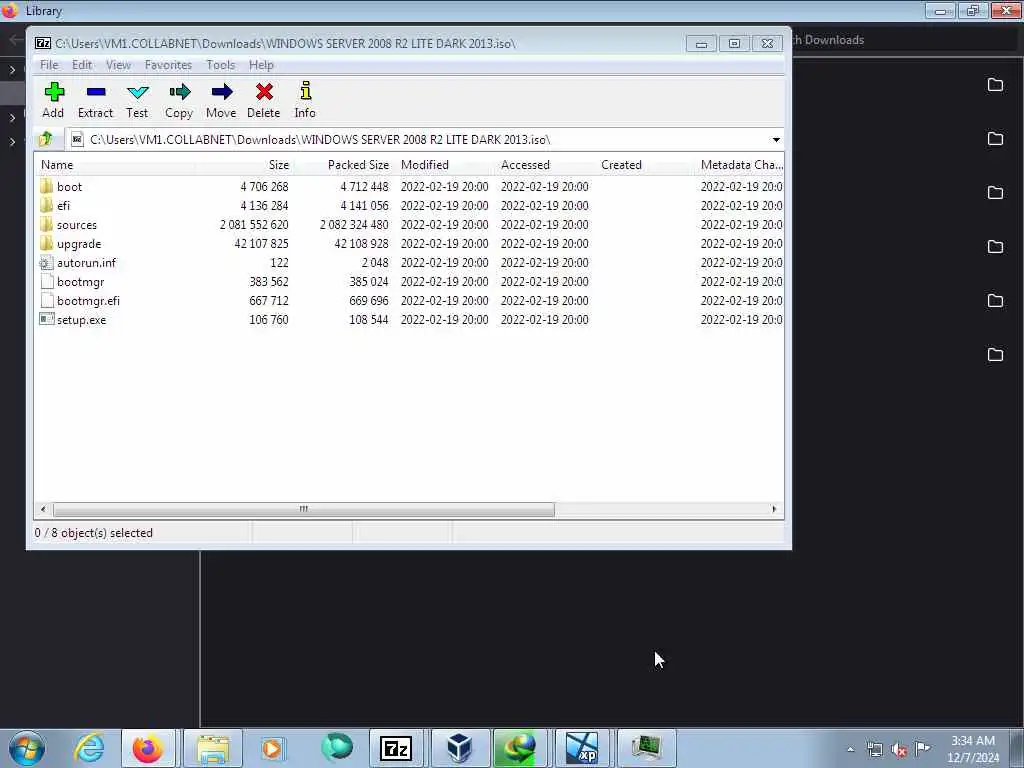Expand the first Library sidebar tree chevron

click(12, 69)
